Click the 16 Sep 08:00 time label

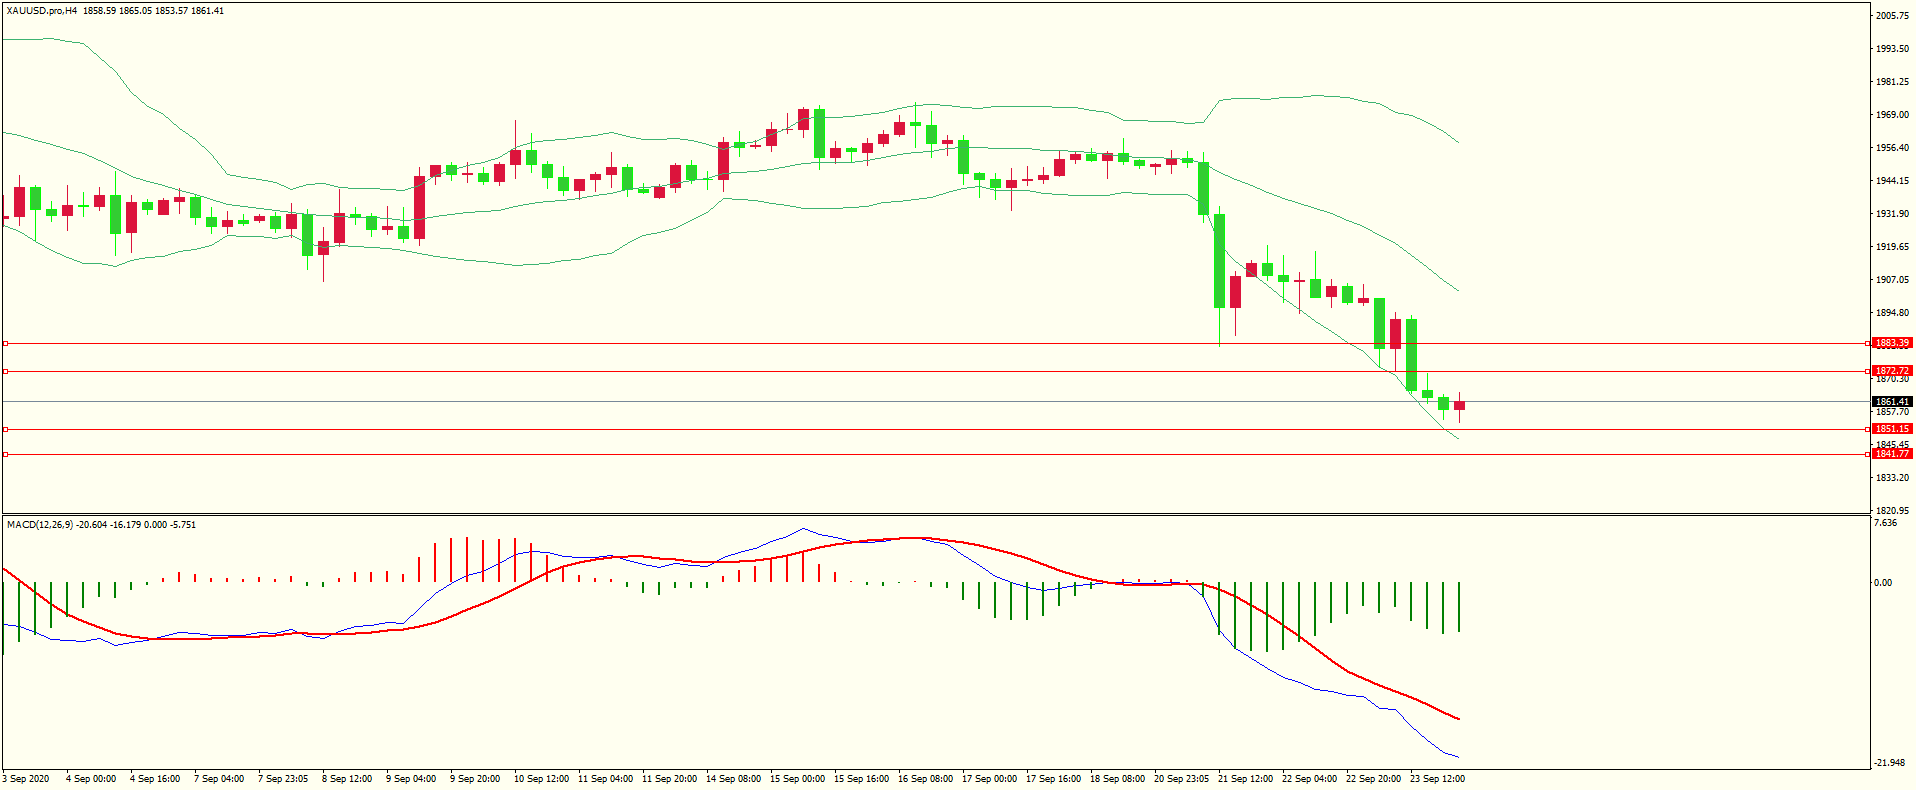(x=925, y=779)
